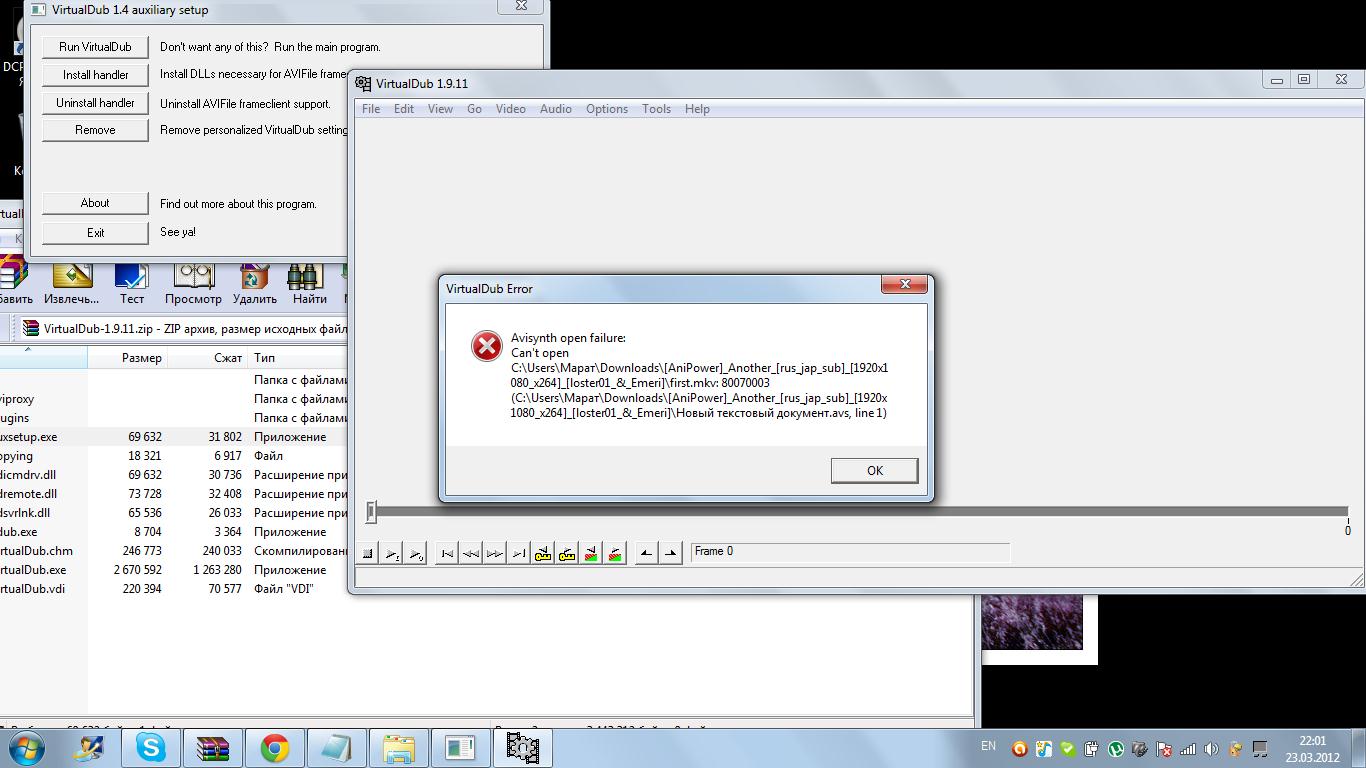The height and width of the screenshot is (768, 1366).
Task: Click the purple image thumbnail behind VirtualDub
Action: pos(1032,622)
